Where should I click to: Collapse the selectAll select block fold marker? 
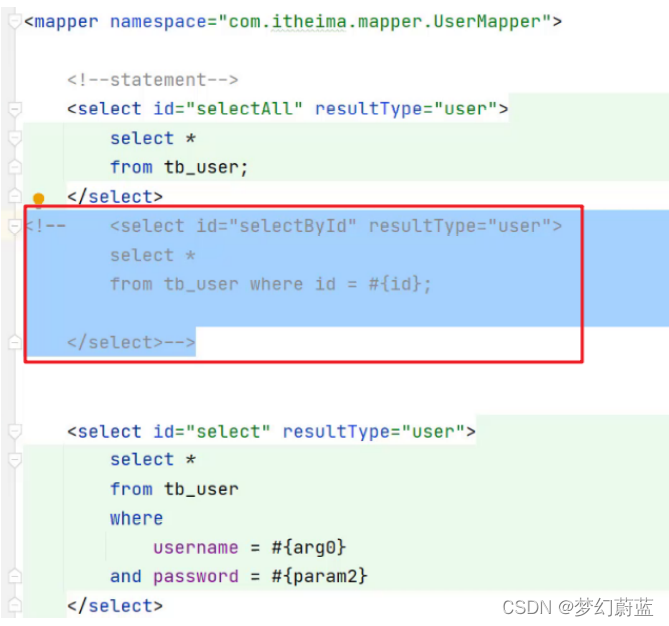15,109
